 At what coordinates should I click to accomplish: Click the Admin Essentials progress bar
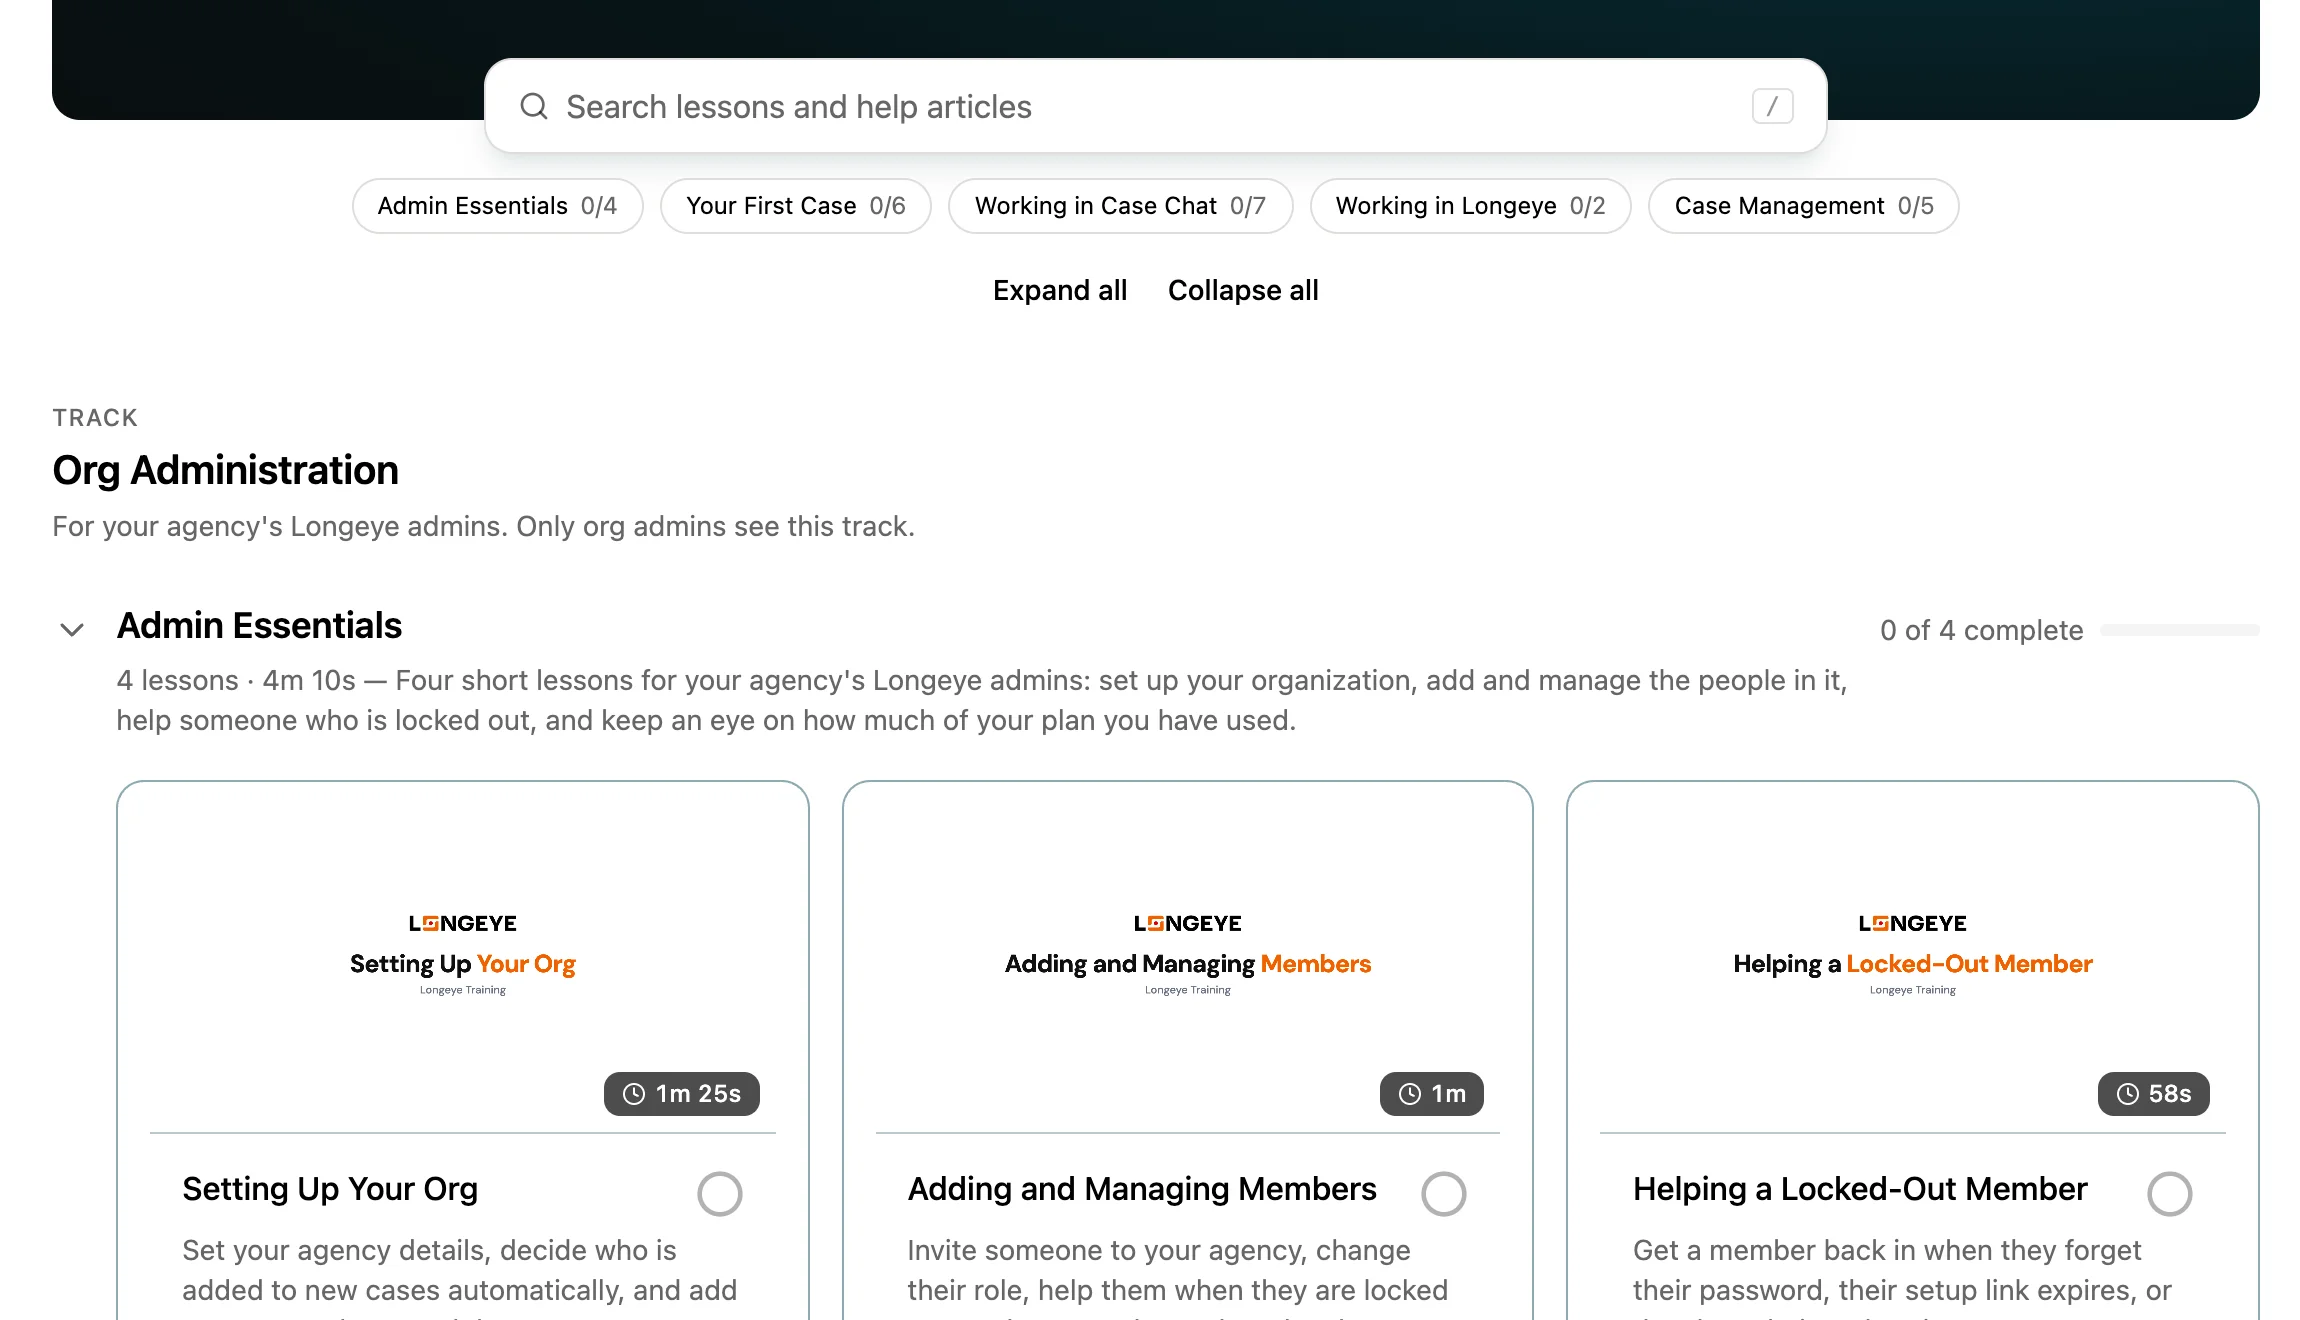(x=2180, y=630)
